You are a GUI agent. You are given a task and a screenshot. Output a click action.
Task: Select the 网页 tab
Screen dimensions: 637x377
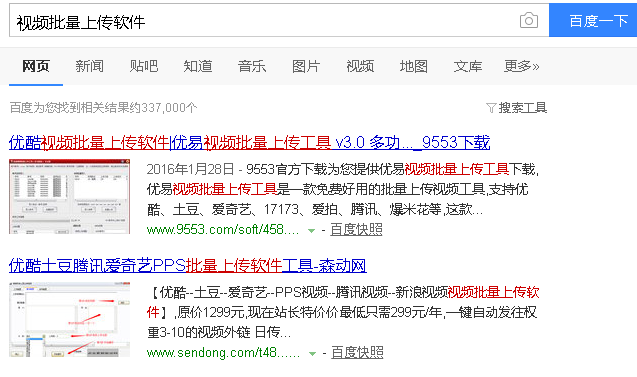click(36, 66)
